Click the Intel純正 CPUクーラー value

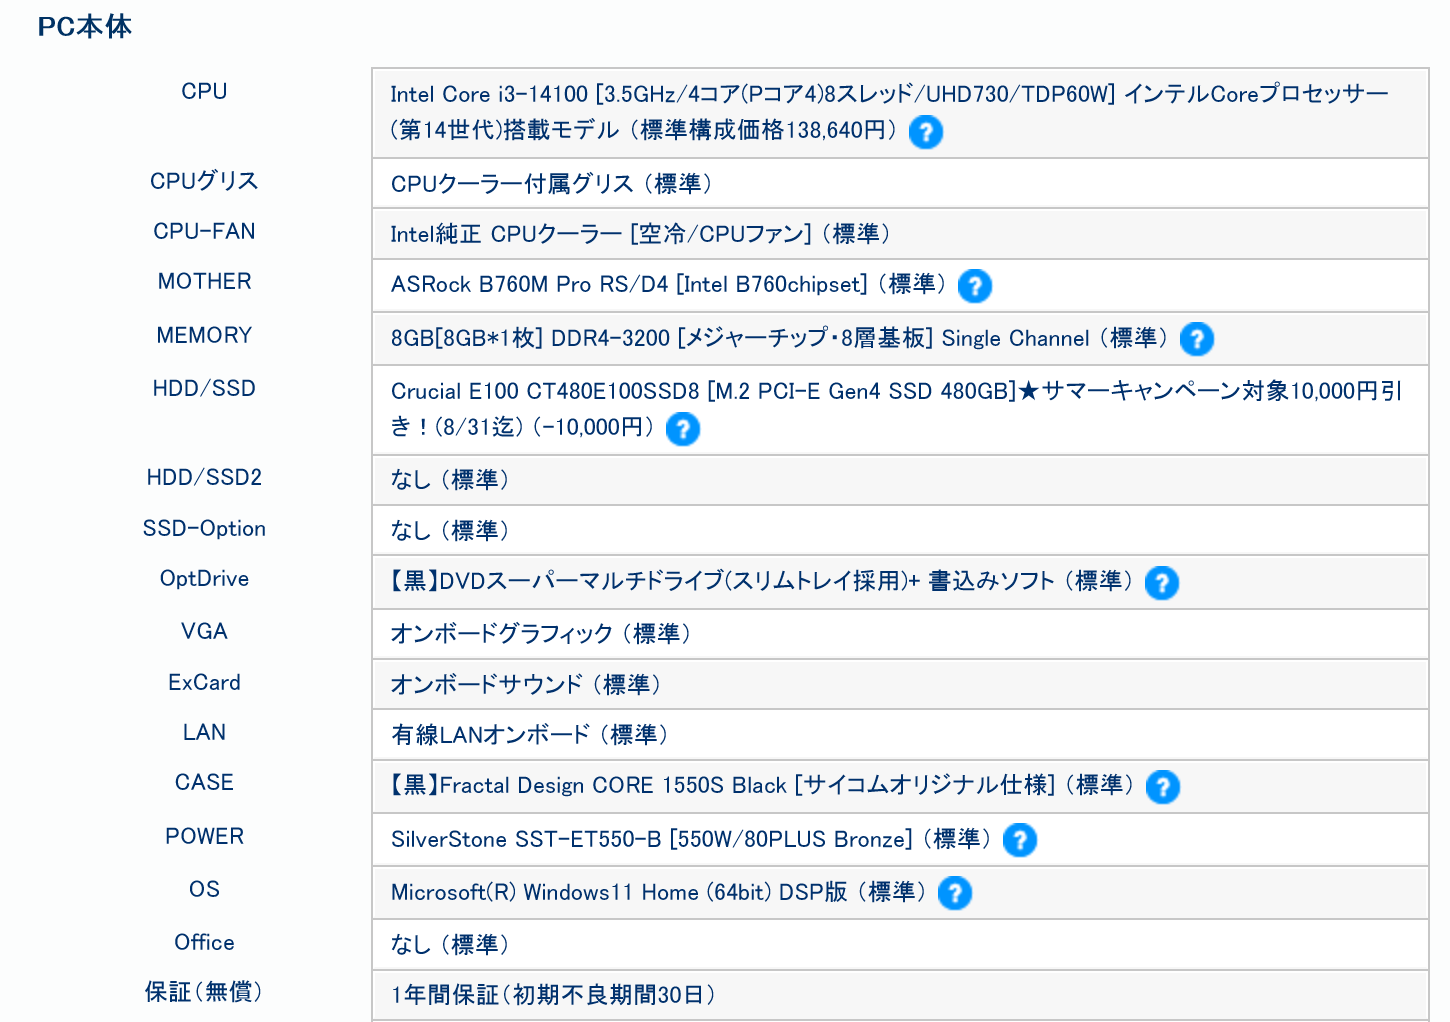tap(640, 234)
